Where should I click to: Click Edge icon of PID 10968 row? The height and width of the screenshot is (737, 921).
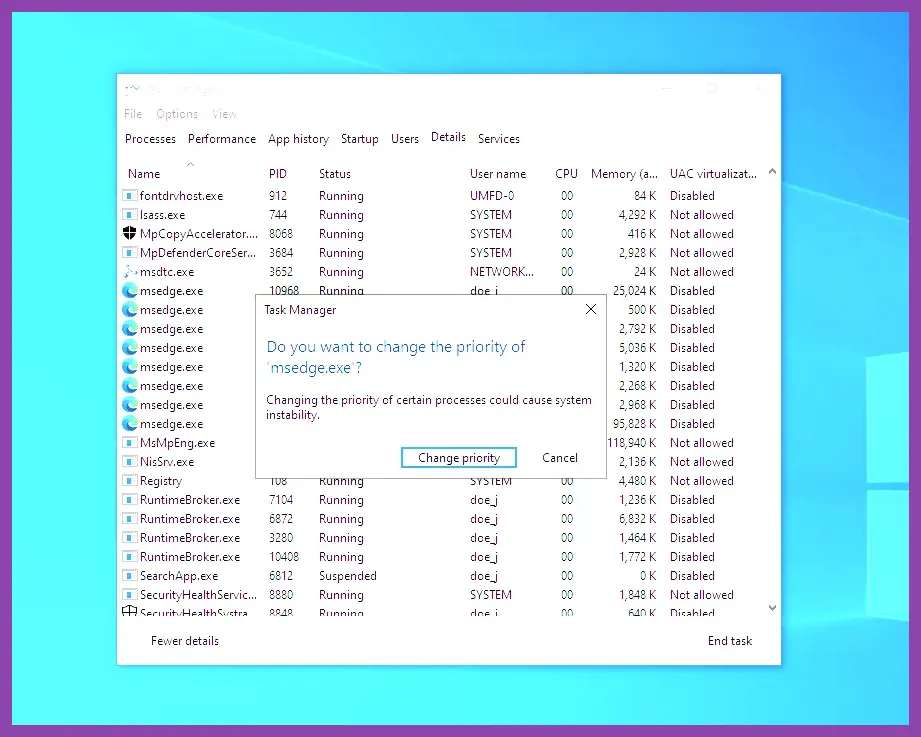click(129, 291)
